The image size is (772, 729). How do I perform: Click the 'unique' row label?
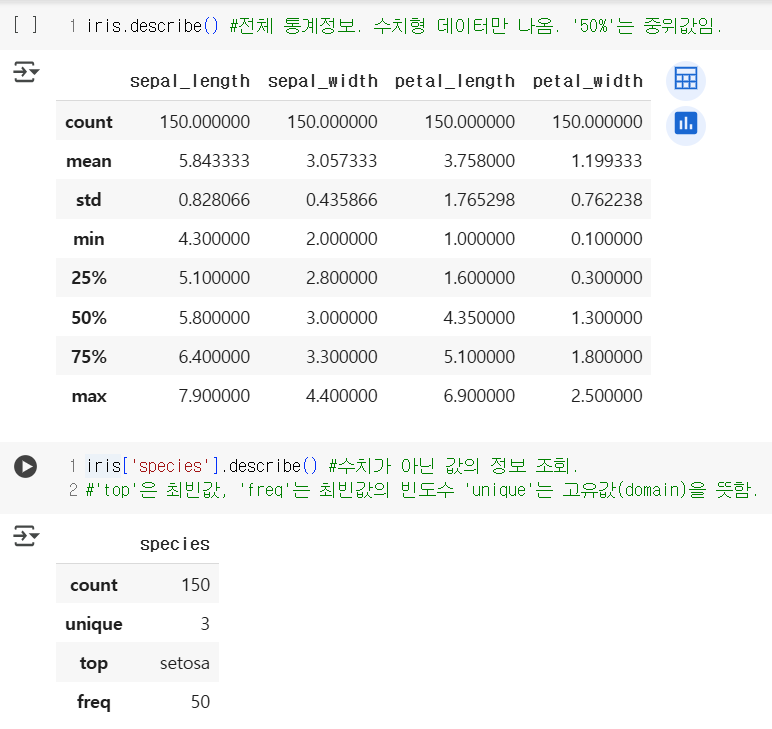[x=94, y=624]
